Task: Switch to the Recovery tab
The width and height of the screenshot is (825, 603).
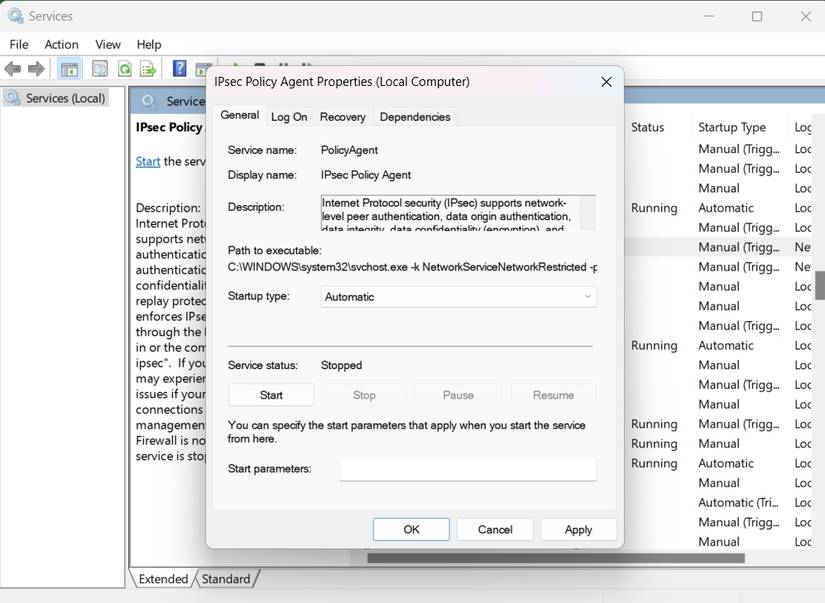Action: click(343, 117)
